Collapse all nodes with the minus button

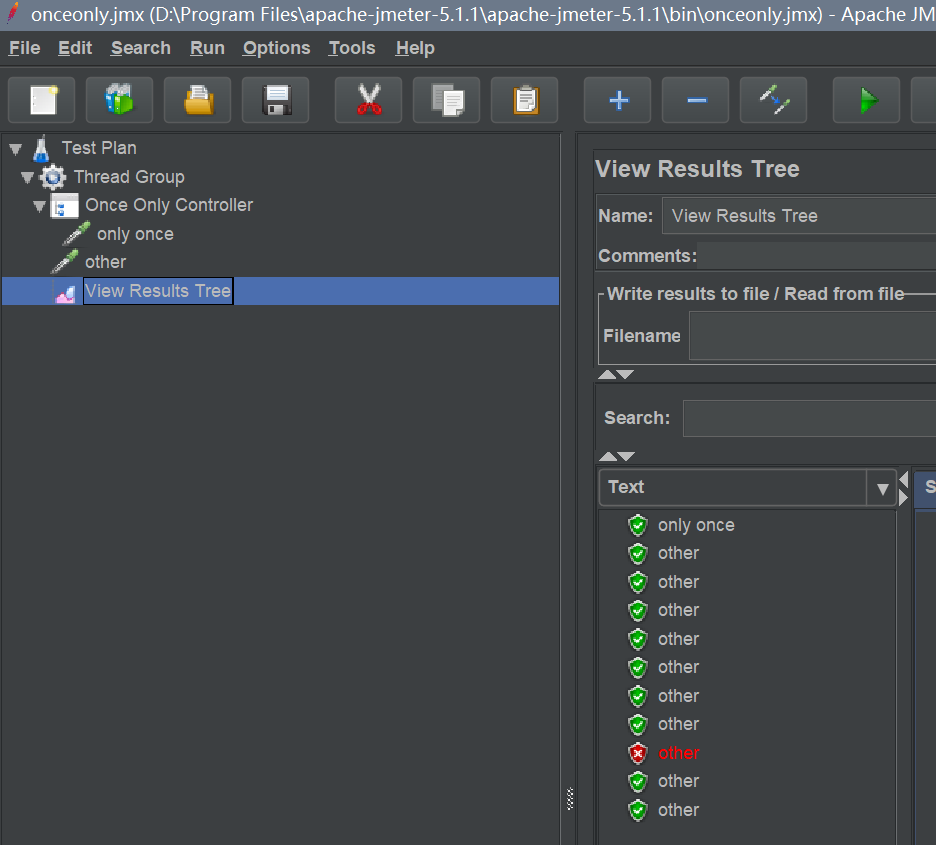tap(695, 100)
